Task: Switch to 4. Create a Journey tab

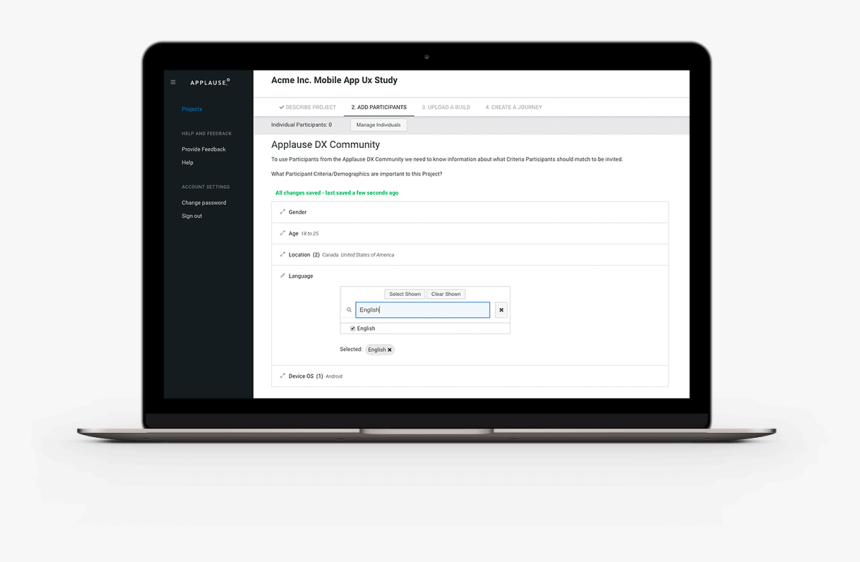Action: (x=513, y=107)
